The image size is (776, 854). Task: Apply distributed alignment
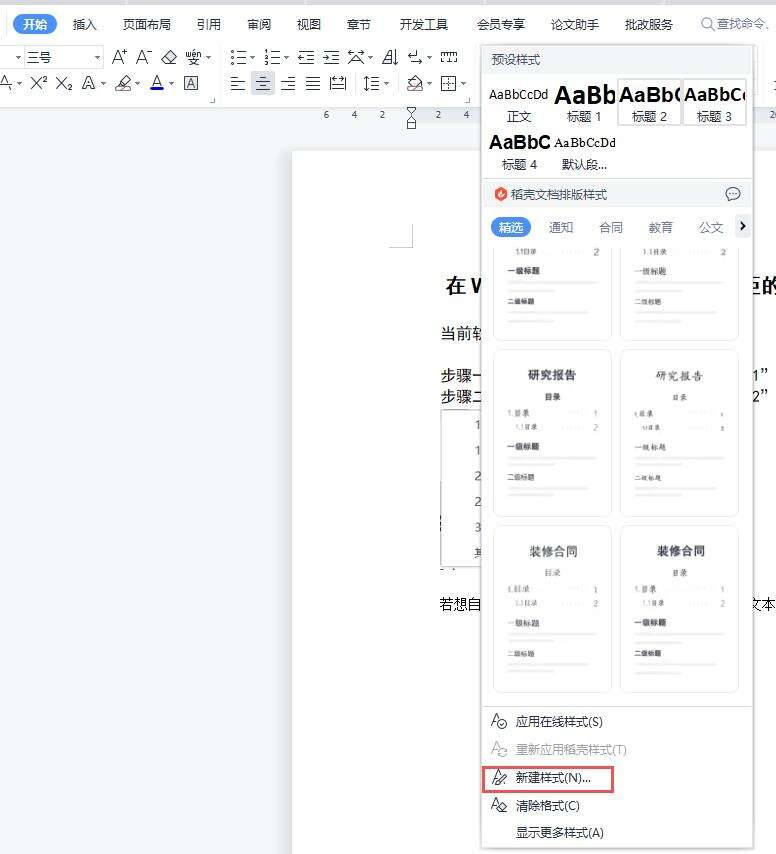point(338,83)
